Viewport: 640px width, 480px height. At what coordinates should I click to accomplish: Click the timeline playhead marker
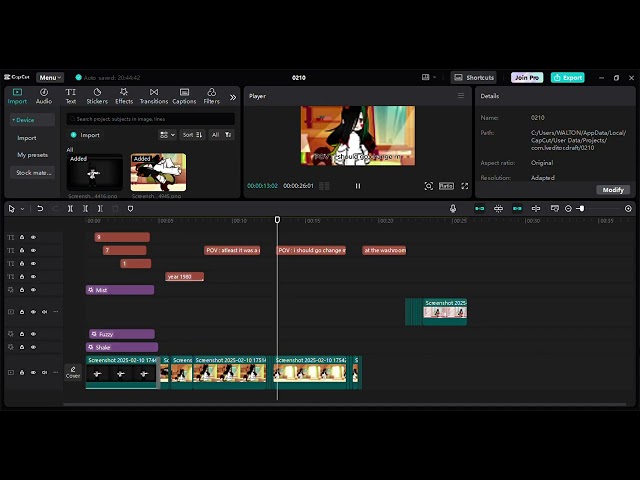click(277, 220)
